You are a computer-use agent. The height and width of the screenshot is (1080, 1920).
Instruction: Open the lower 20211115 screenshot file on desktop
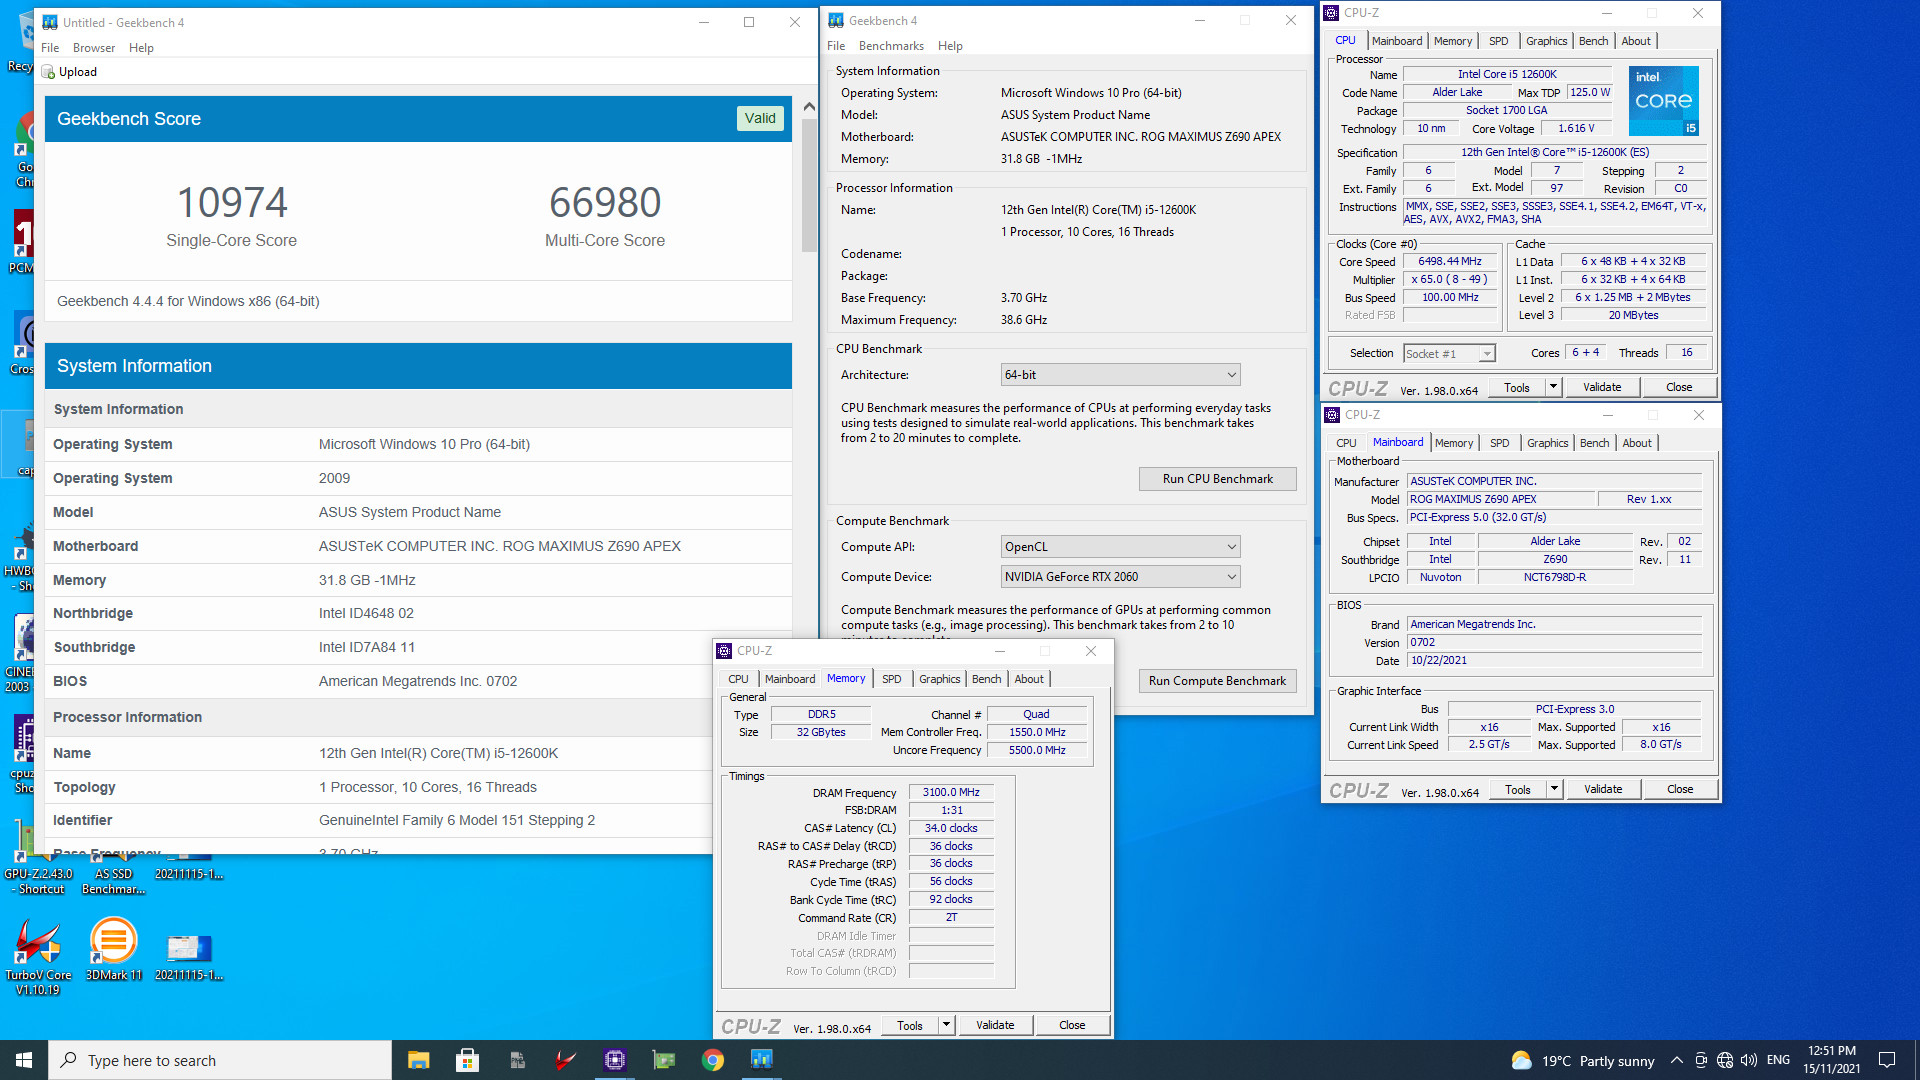189,955
